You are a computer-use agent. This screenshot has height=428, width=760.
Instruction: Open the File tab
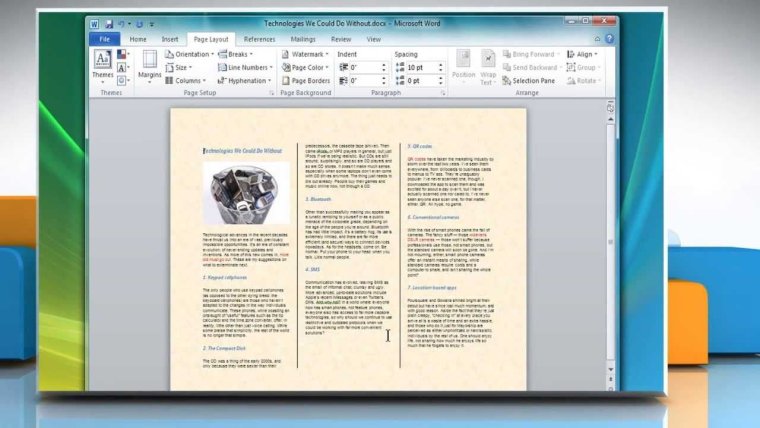103,39
